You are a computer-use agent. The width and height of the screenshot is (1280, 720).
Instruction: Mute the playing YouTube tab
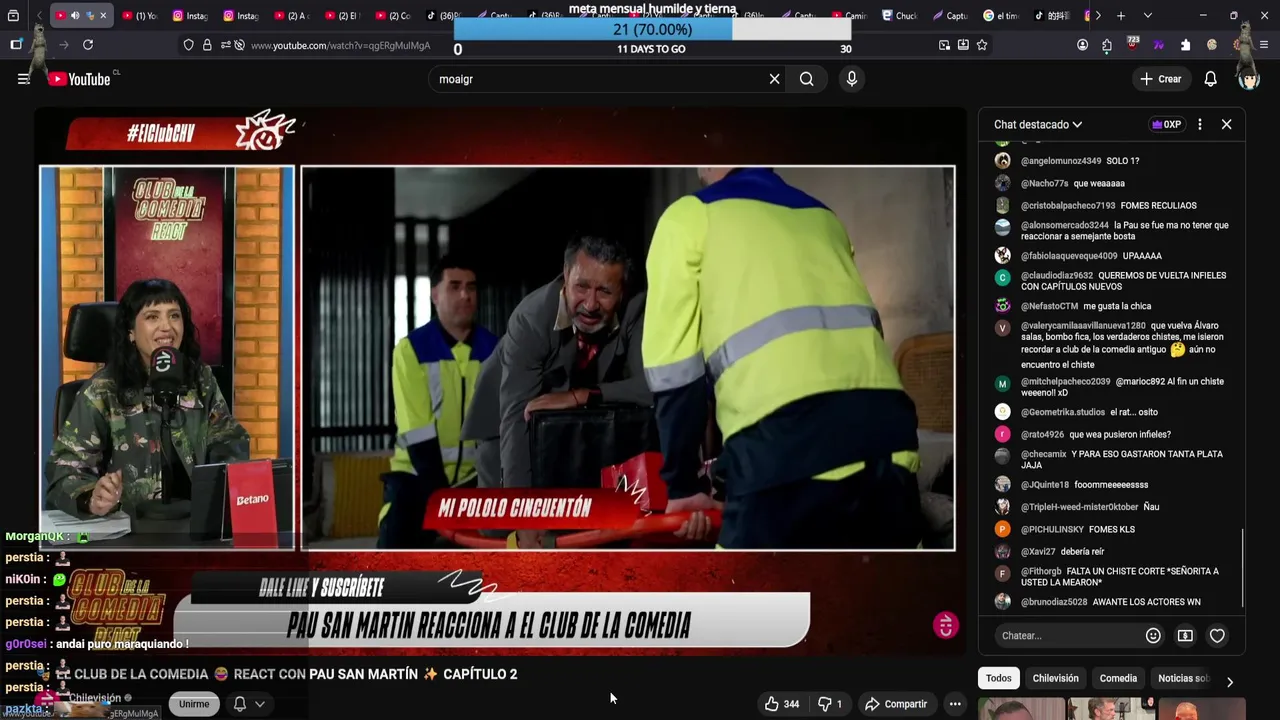75,15
